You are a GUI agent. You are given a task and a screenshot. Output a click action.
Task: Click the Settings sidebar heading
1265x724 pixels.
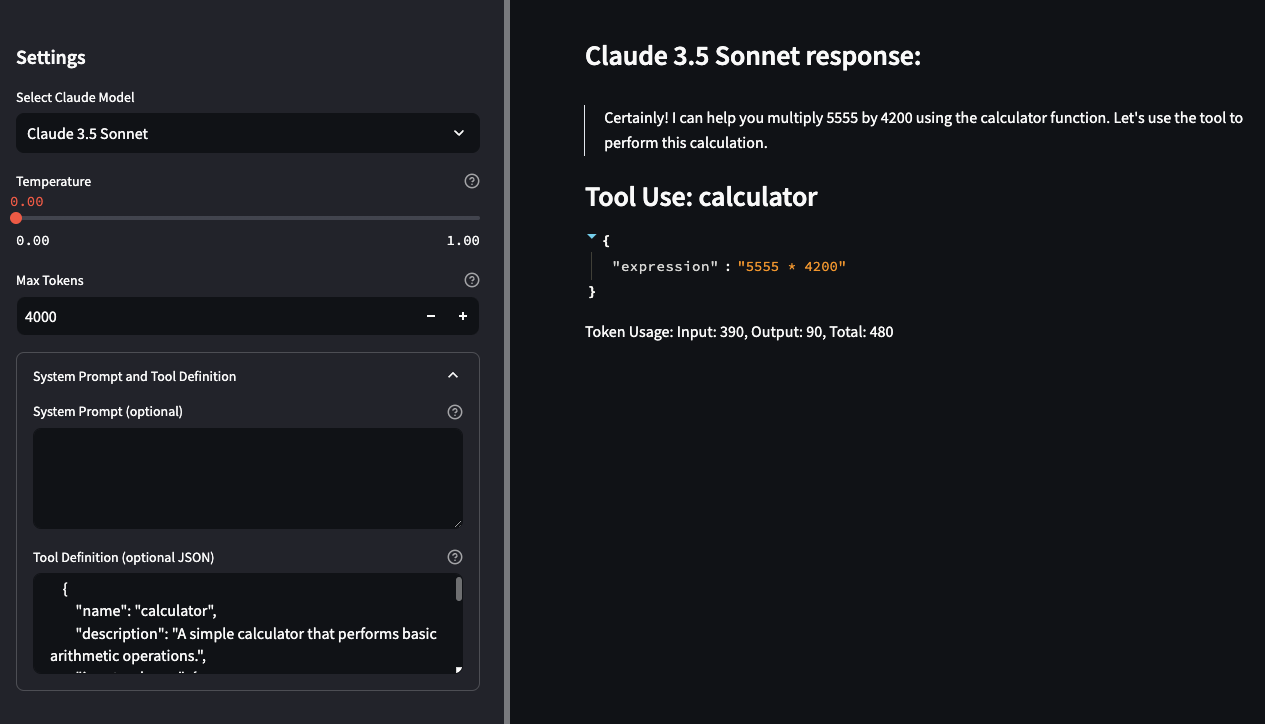click(51, 57)
